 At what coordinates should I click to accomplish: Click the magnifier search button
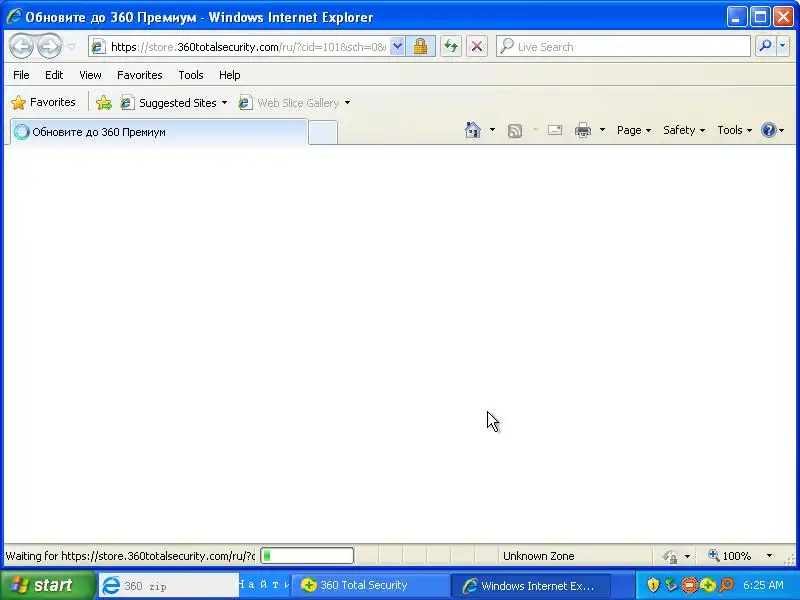pyautogui.click(x=765, y=46)
